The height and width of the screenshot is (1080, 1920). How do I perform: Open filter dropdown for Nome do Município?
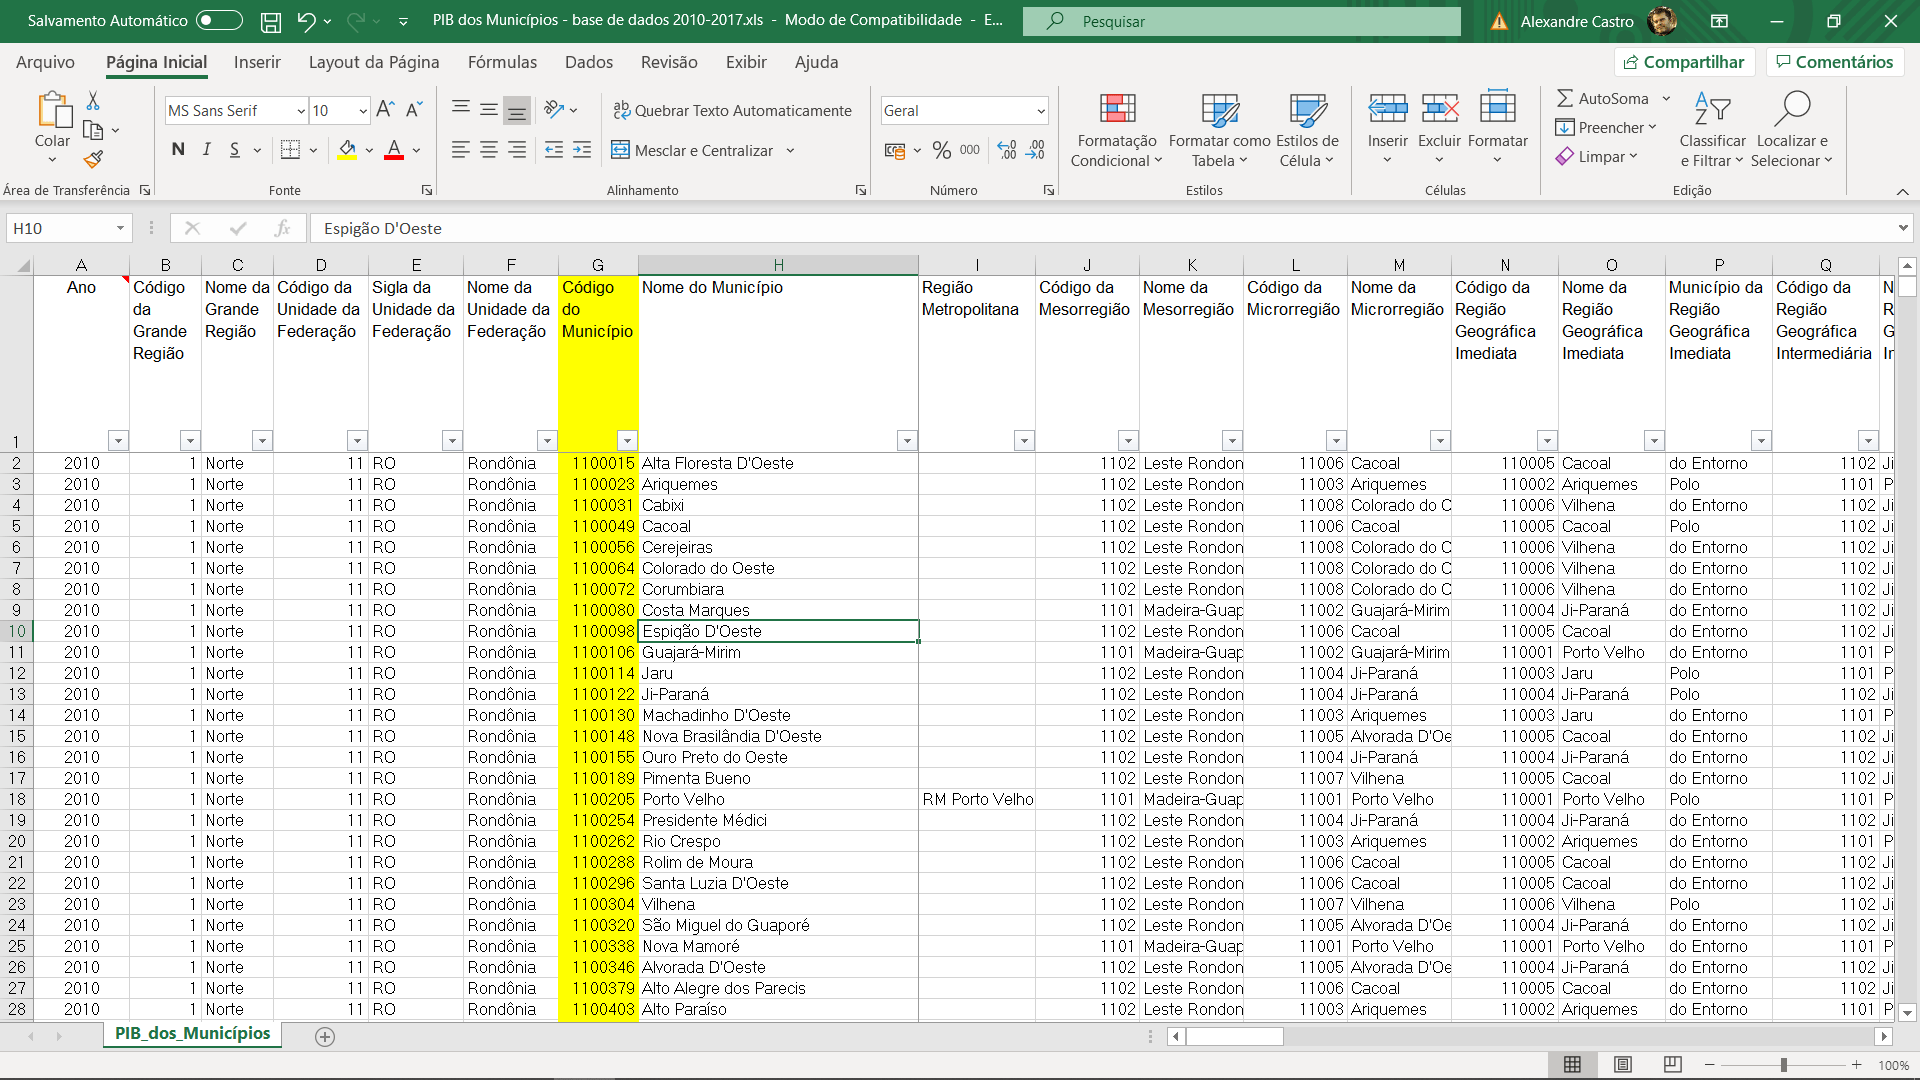point(906,441)
